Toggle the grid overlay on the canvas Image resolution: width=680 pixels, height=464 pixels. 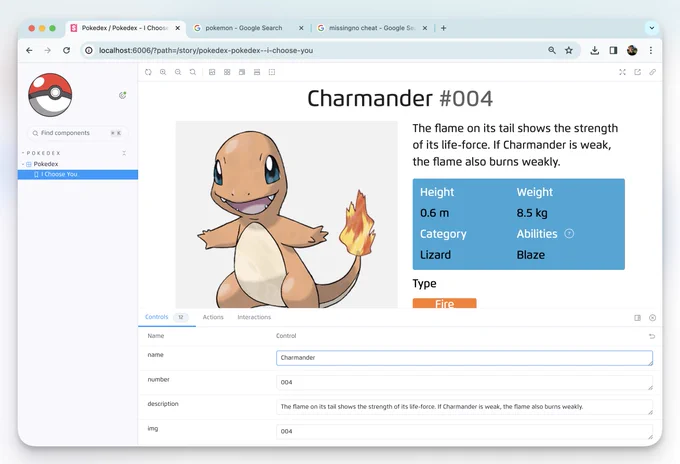[x=227, y=72]
